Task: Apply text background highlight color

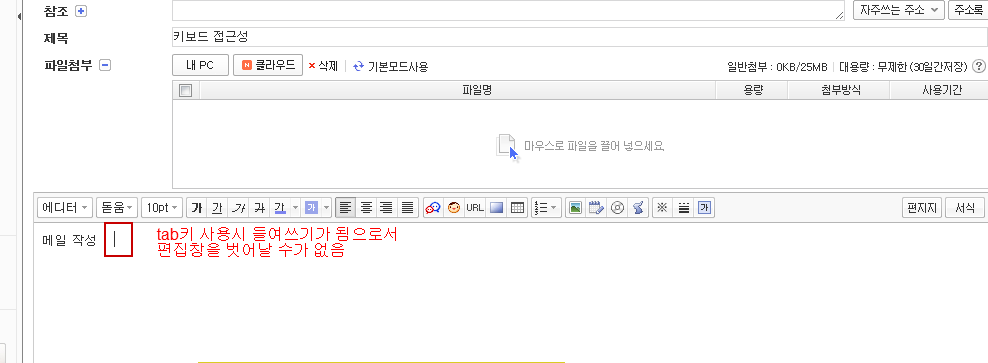Action: point(311,207)
